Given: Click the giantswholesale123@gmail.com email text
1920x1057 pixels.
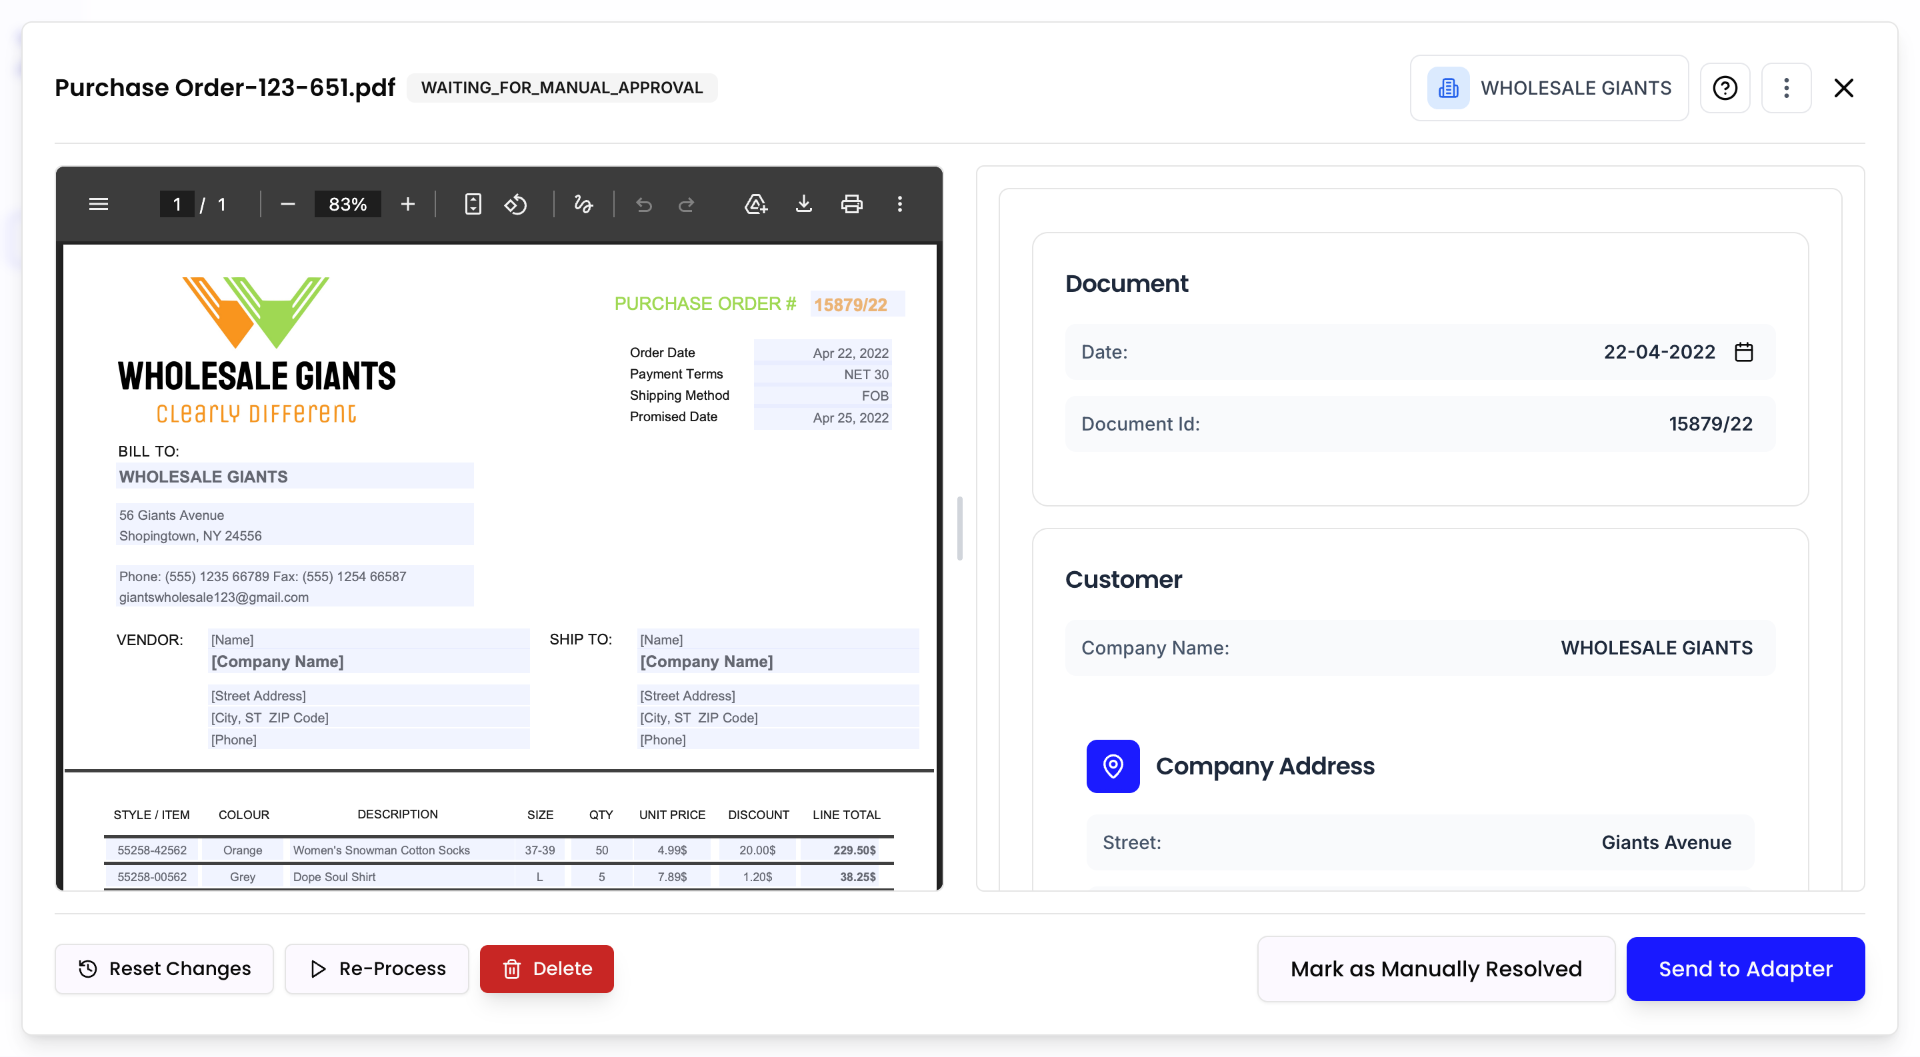Looking at the screenshot, I should [214, 597].
